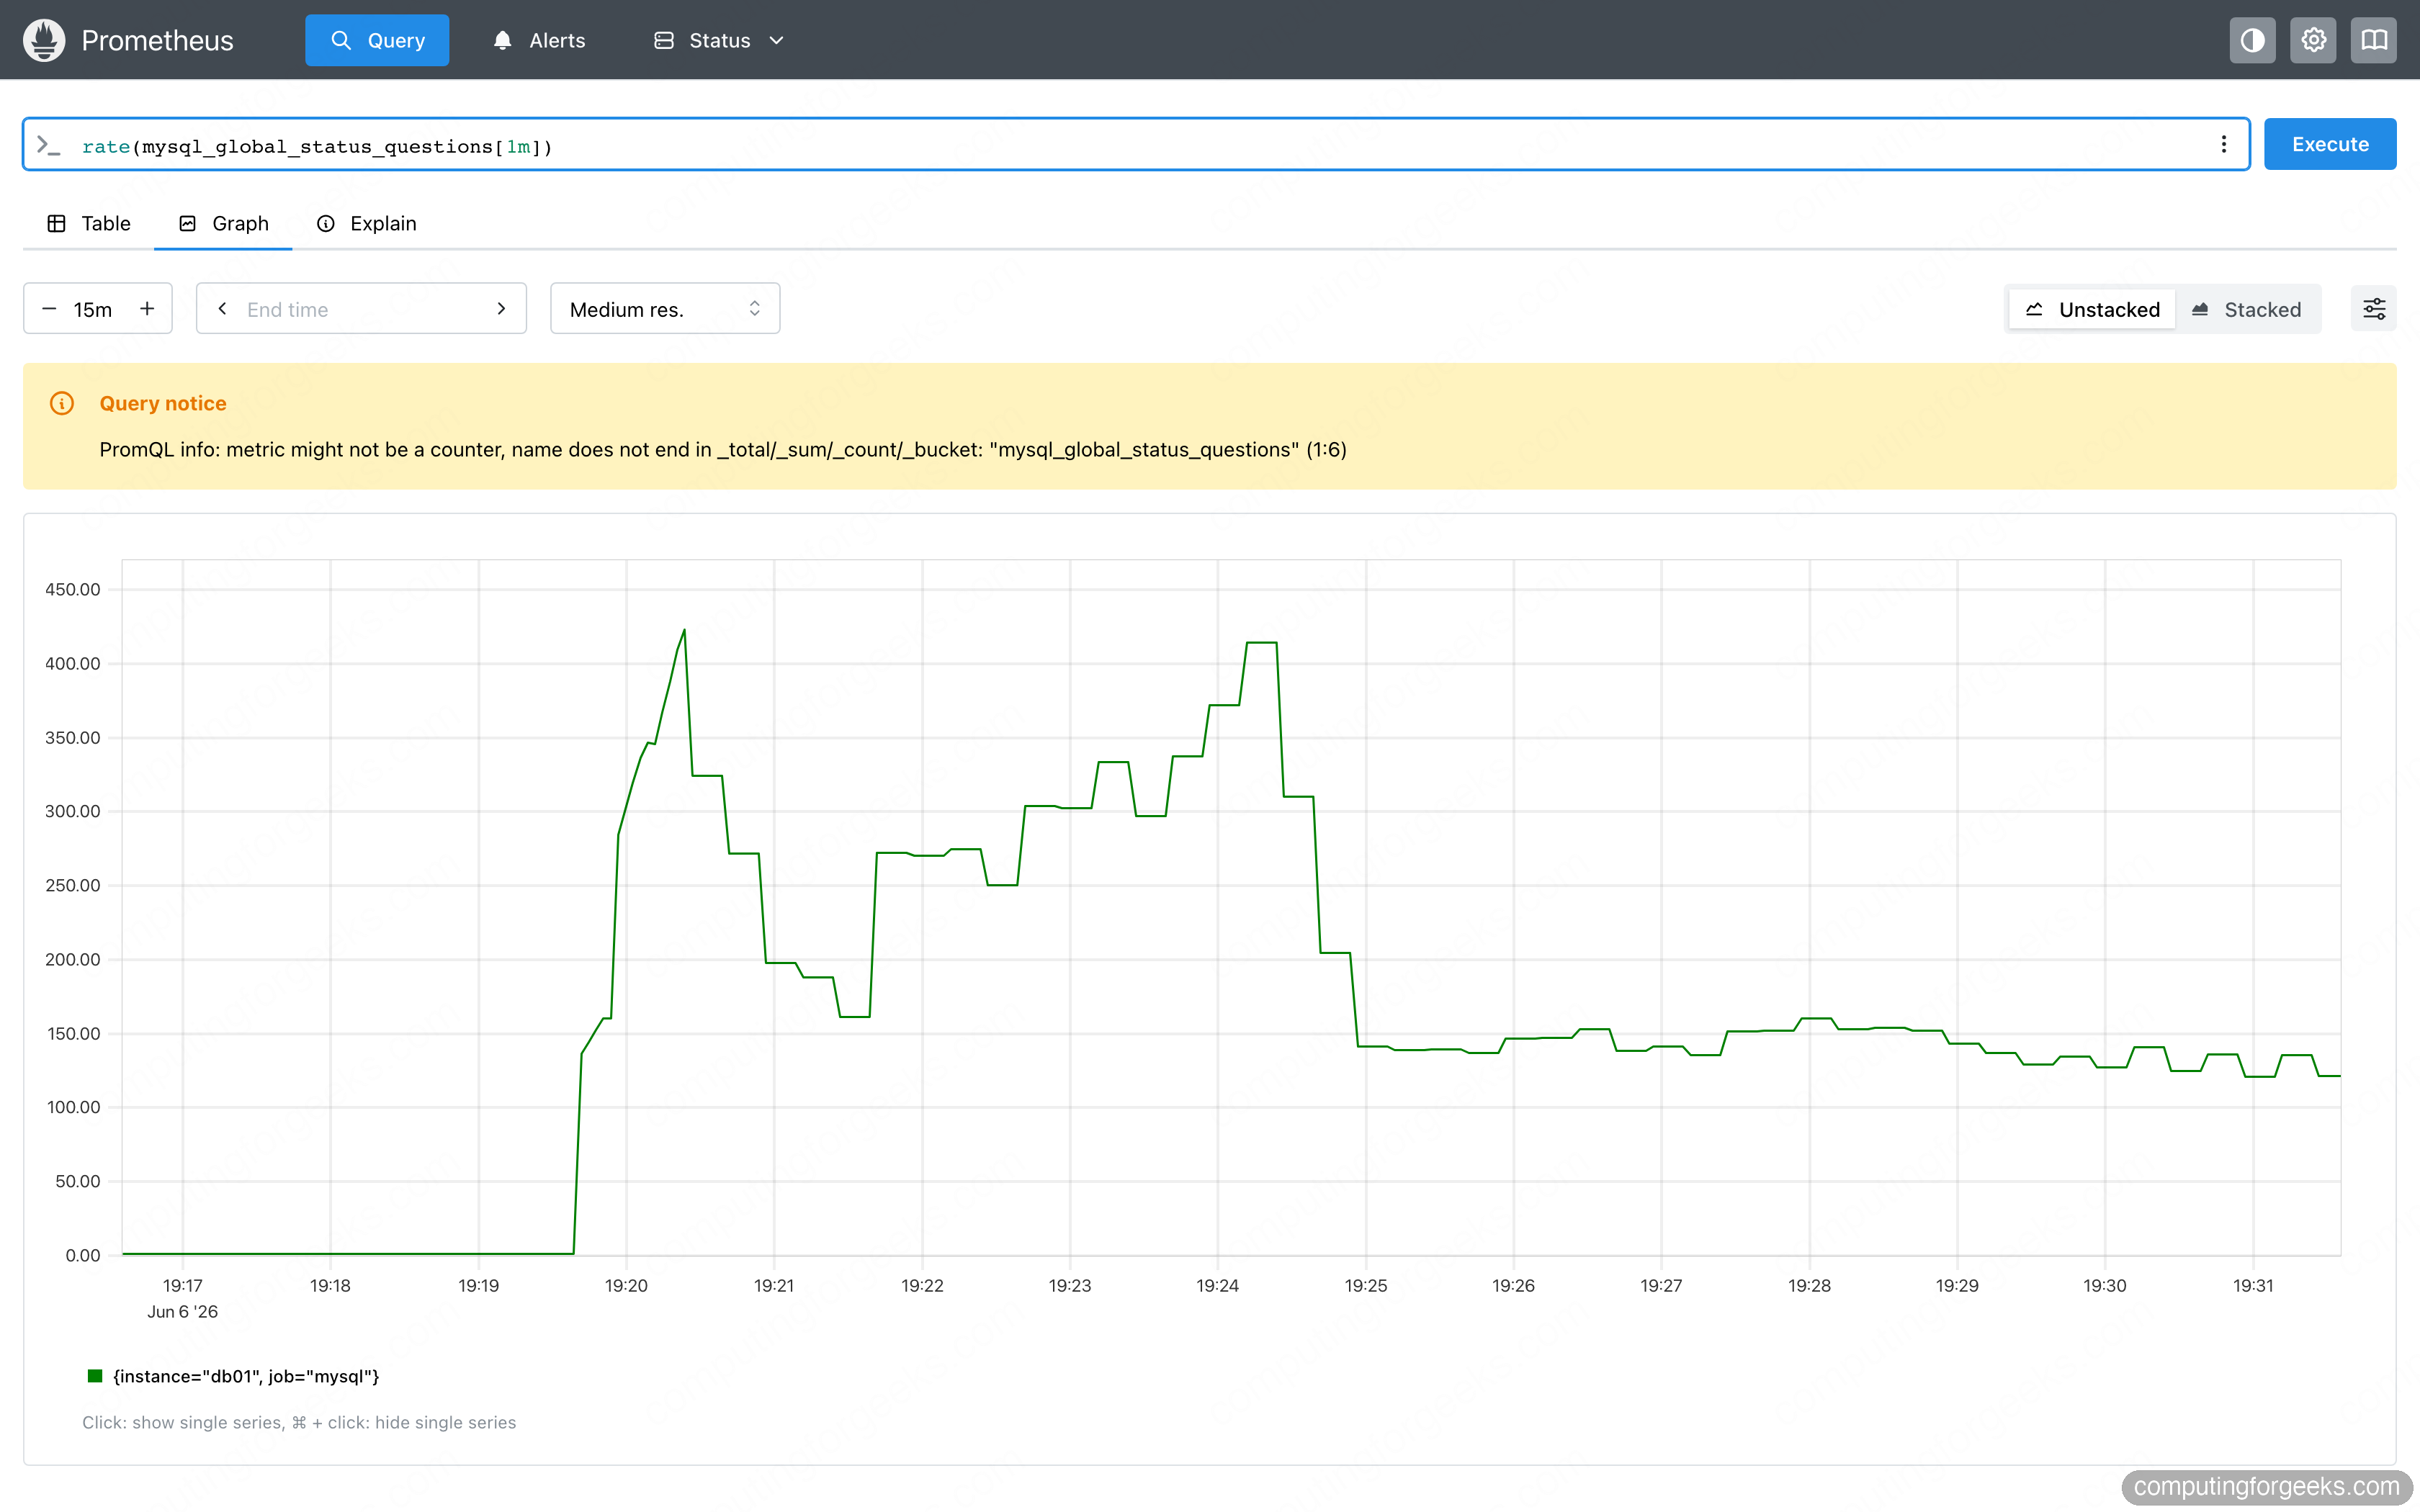Image resolution: width=2420 pixels, height=1512 pixels.
Task: Expand the Status dropdown menu
Action: click(x=719, y=40)
